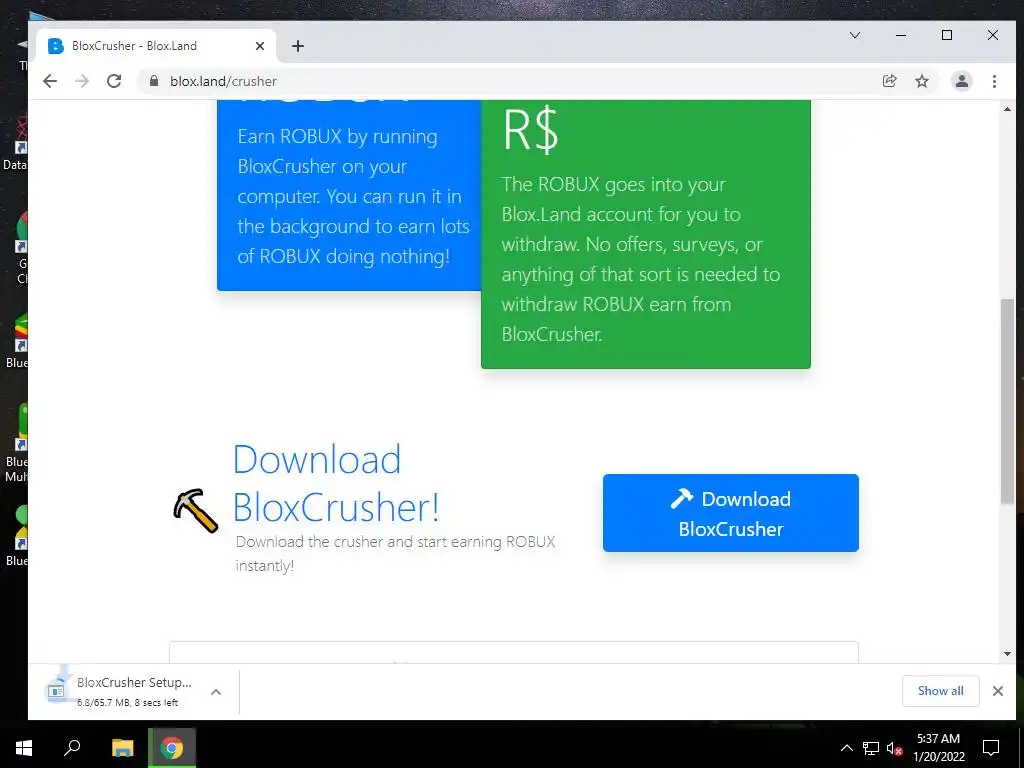Show hidden system tray icons
Screen dimensions: 1024x768
coord(846,748)
